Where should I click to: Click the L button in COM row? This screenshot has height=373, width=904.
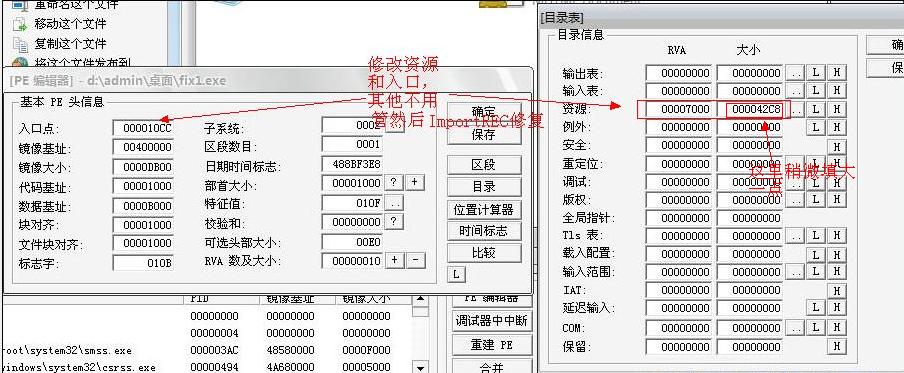click(815, 328)
